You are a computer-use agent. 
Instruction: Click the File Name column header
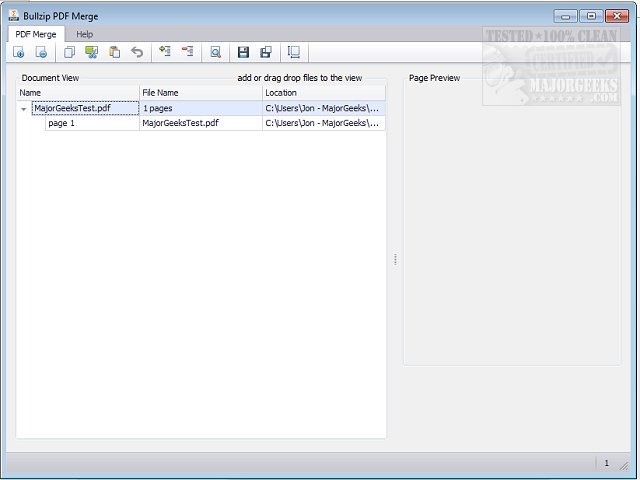pos(200,93)
